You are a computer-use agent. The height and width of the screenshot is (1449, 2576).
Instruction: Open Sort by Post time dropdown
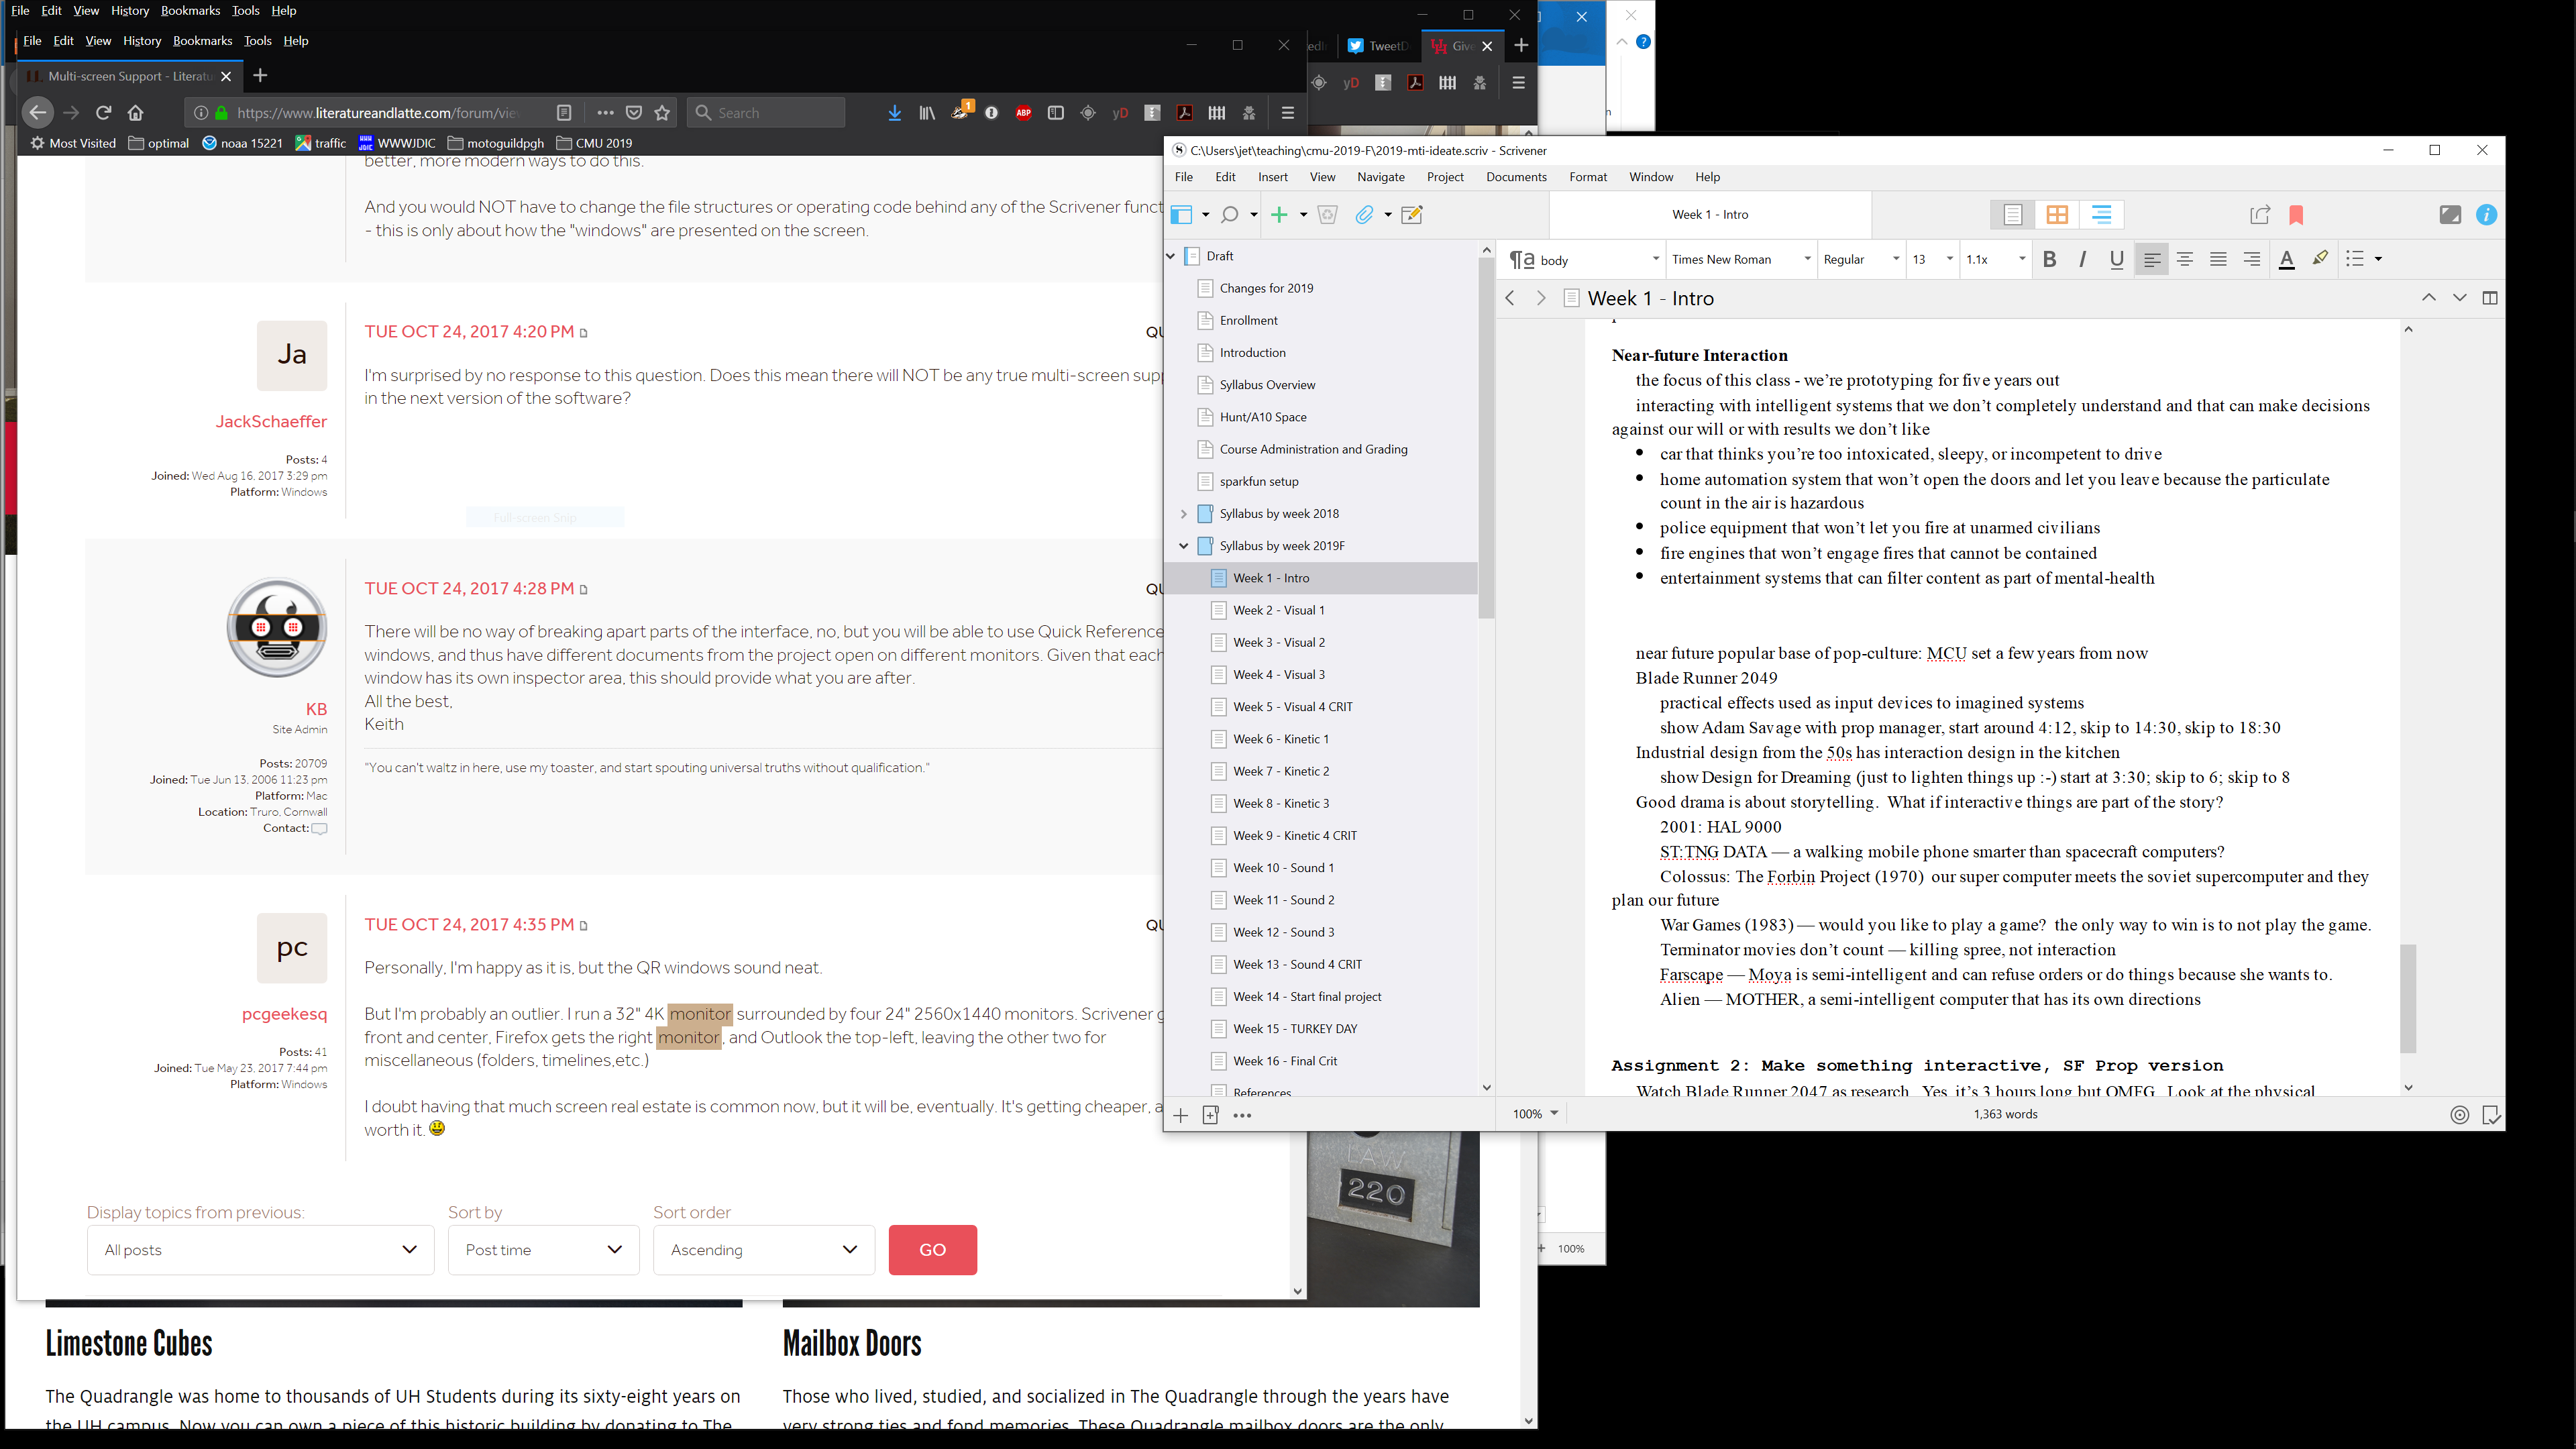[543, 1250]
